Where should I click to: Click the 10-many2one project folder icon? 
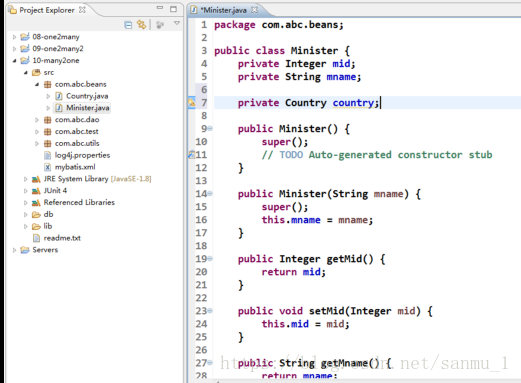pyautogui.click(x=25, y=60)
